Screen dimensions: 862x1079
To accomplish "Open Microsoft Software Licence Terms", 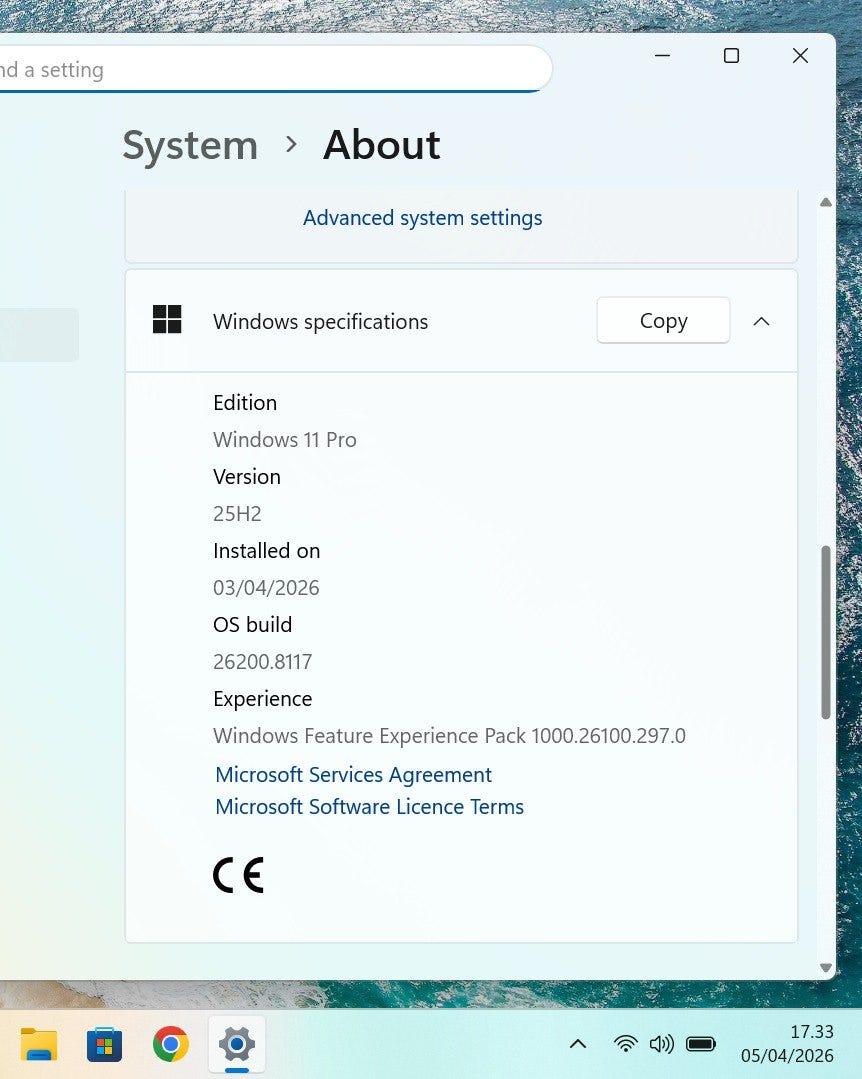I will (x=369, y=807).
